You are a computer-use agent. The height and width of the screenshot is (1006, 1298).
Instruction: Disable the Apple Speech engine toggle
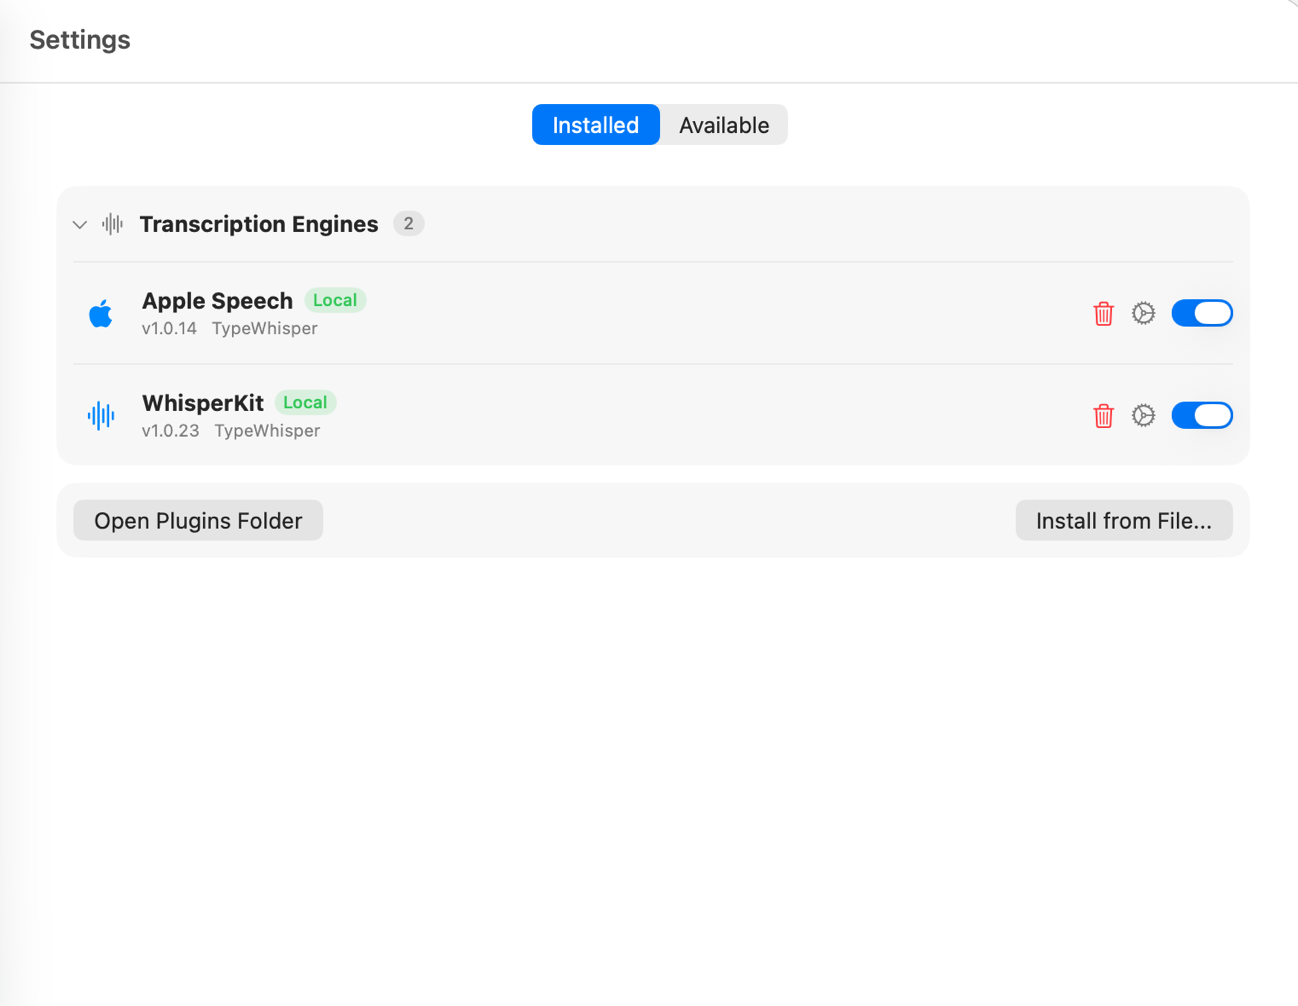pos(1201,313)
